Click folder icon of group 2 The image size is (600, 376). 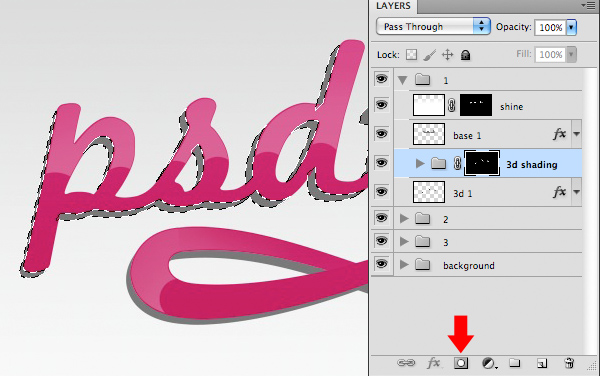[423, 218]
